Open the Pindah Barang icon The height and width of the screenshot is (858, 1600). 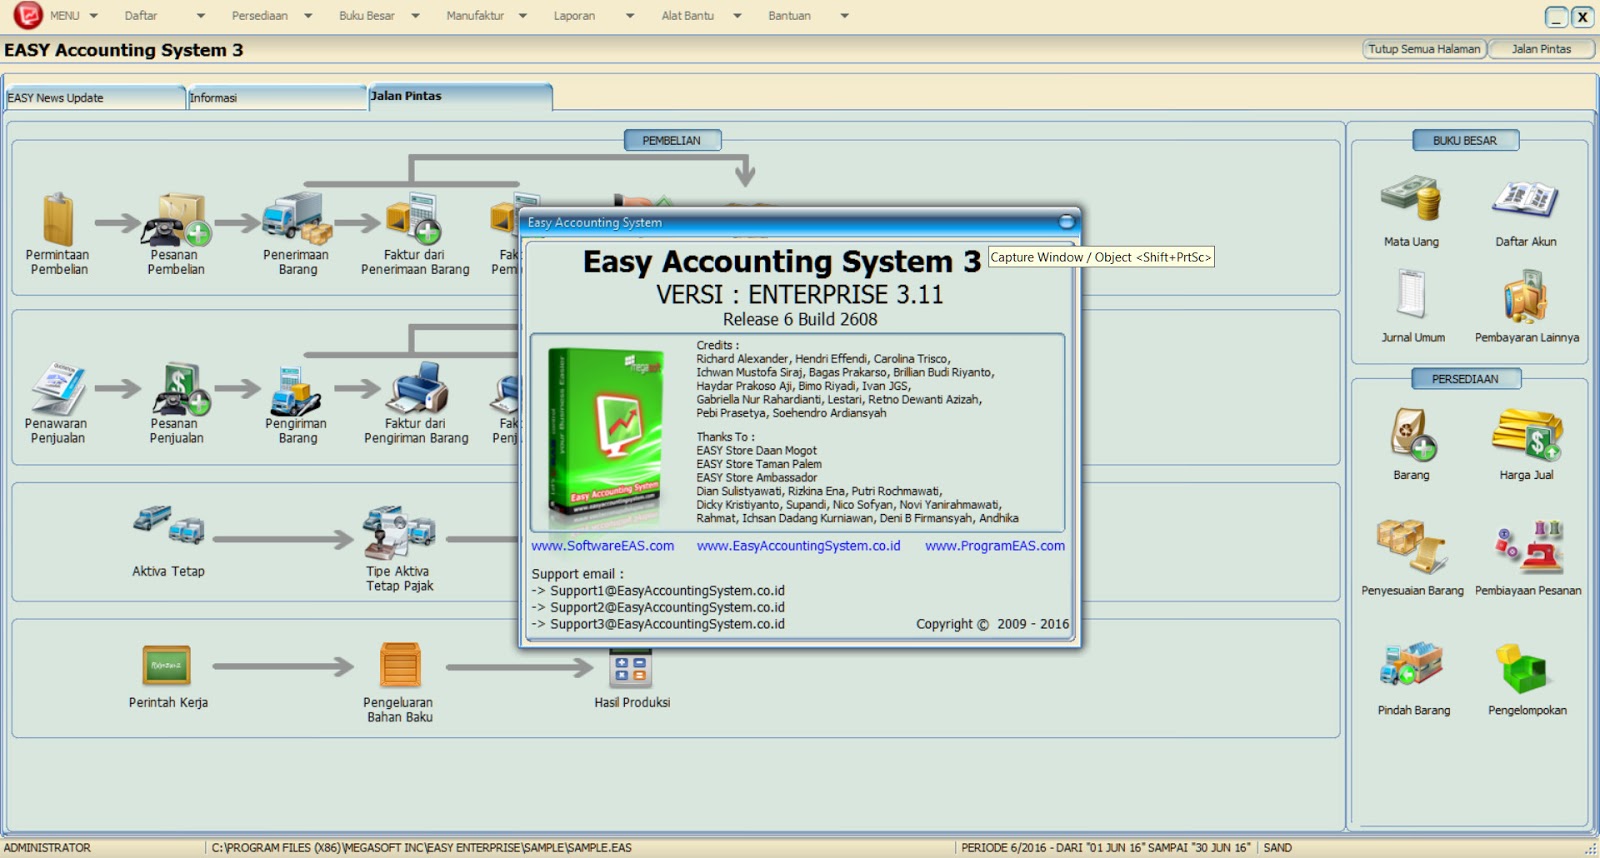[1412, 664]
